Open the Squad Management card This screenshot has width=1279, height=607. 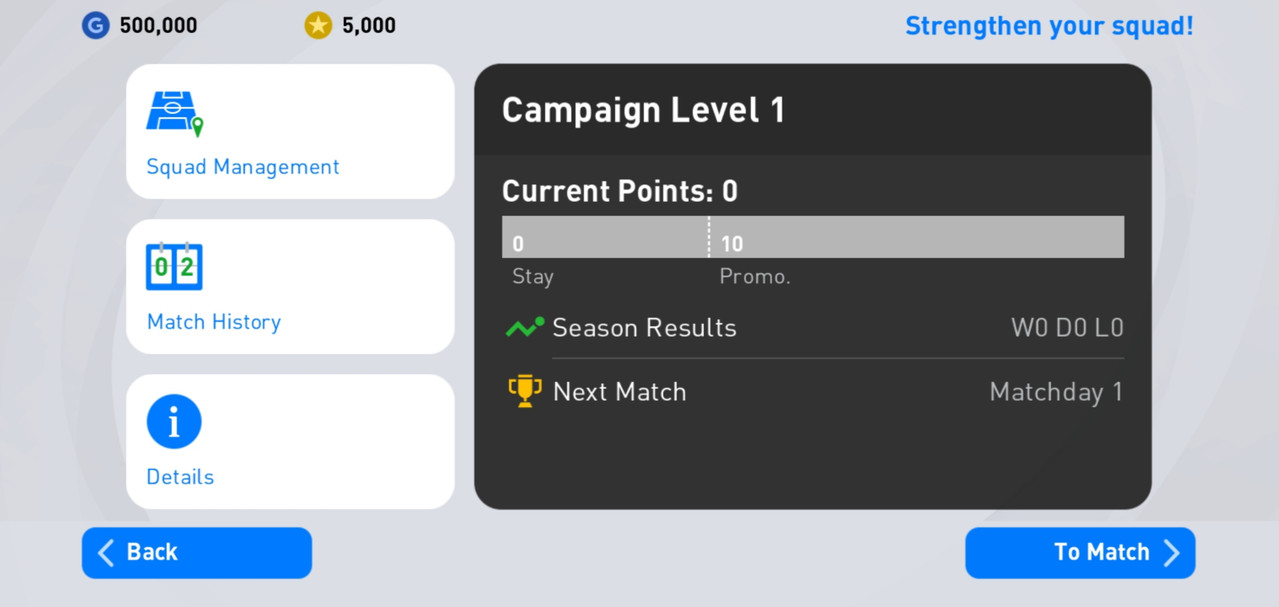(x=290, y=131)
